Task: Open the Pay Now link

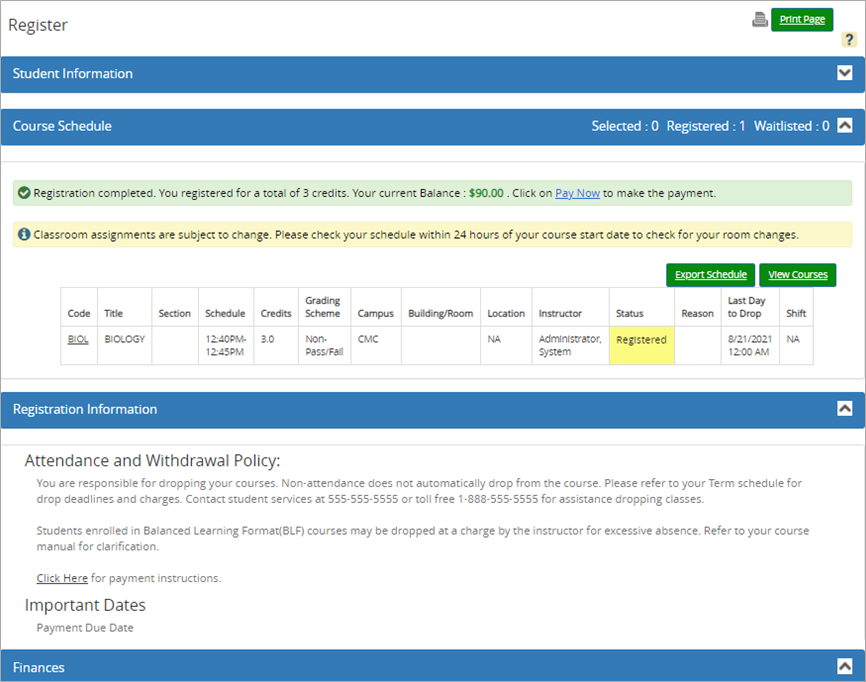Action: coord(577,193)
